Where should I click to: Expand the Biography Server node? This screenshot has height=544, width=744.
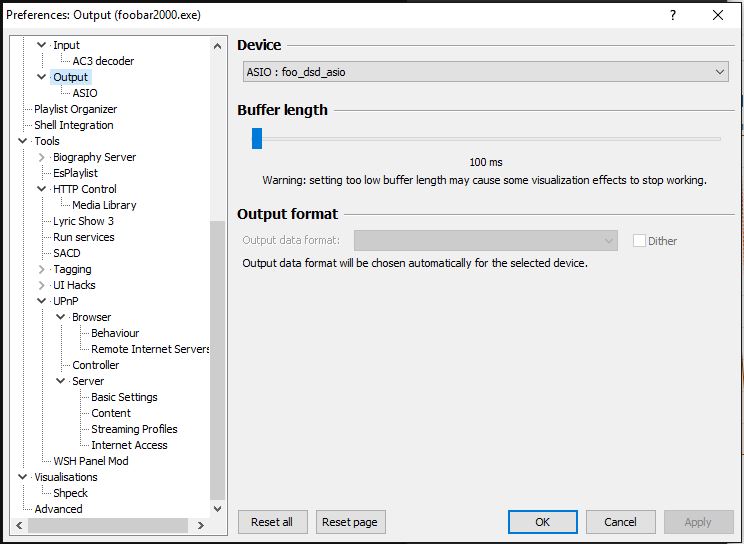[41, 157]
